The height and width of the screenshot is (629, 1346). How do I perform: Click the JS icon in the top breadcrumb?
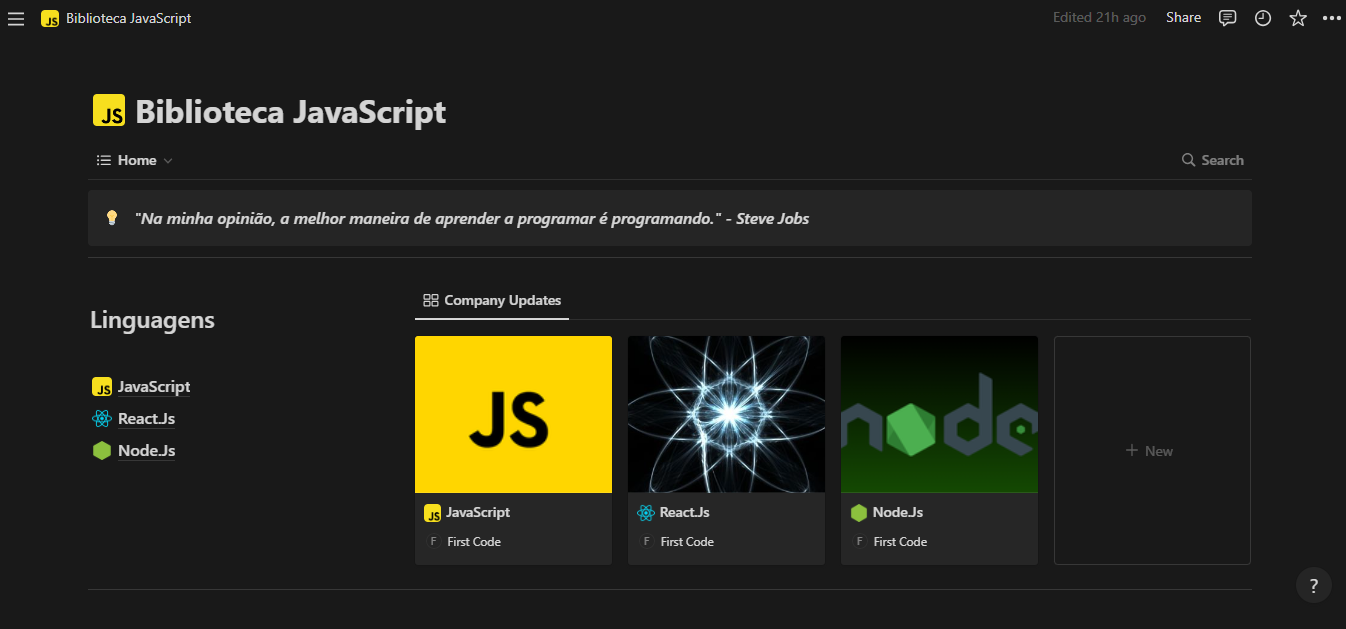49,17
